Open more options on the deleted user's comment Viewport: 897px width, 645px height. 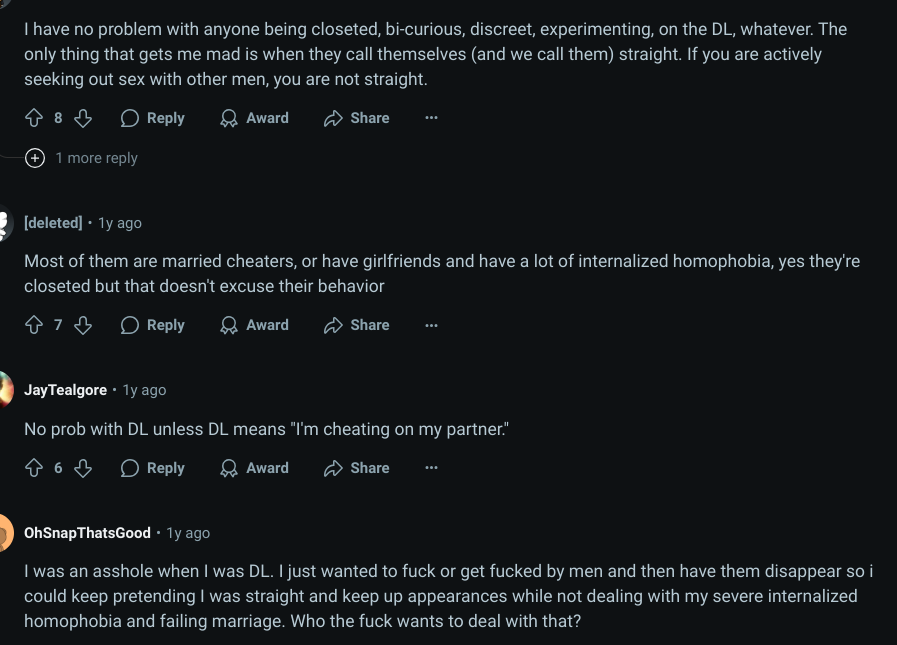click(431, 325)
